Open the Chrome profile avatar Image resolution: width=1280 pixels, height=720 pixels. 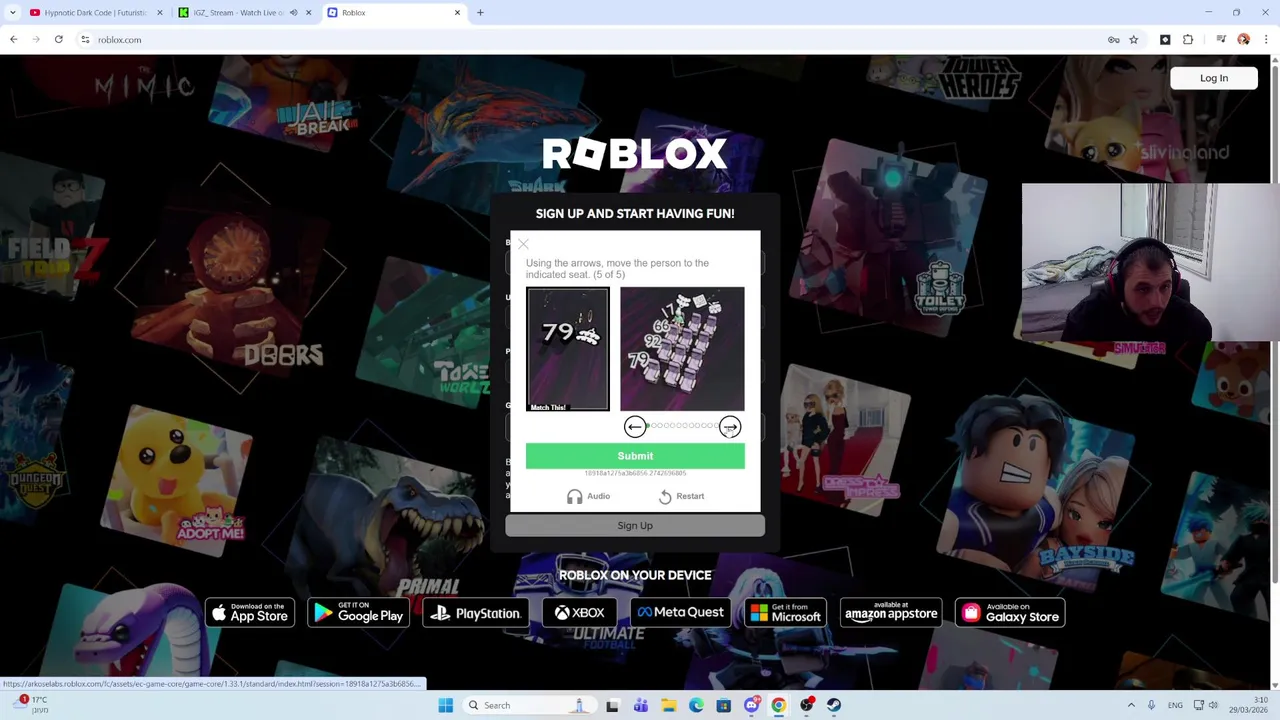(1243, 40)
